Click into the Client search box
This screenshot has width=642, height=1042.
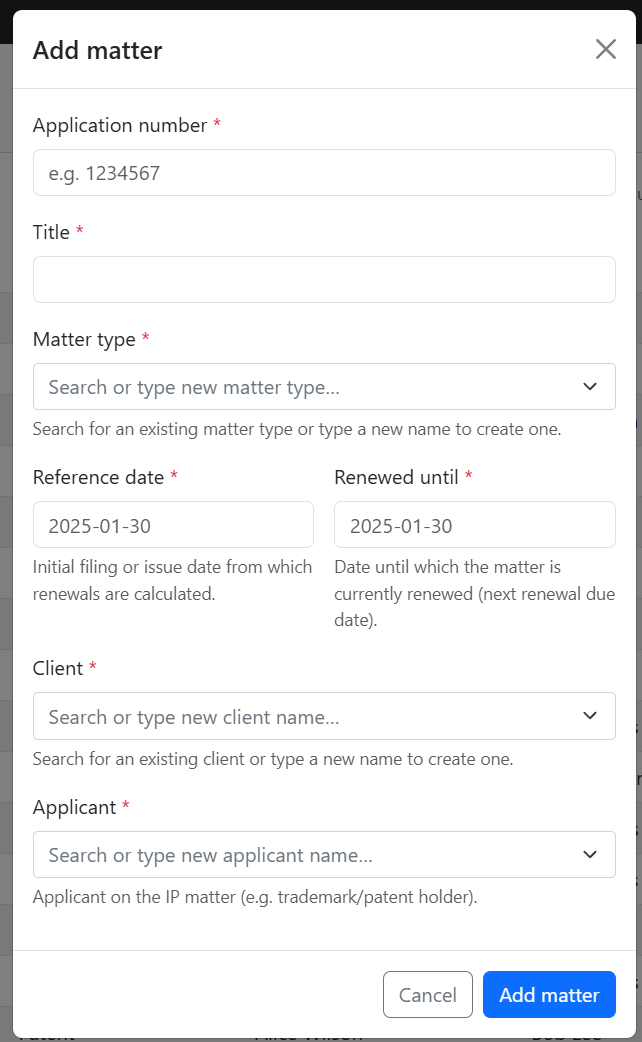(x=300, y=717)
